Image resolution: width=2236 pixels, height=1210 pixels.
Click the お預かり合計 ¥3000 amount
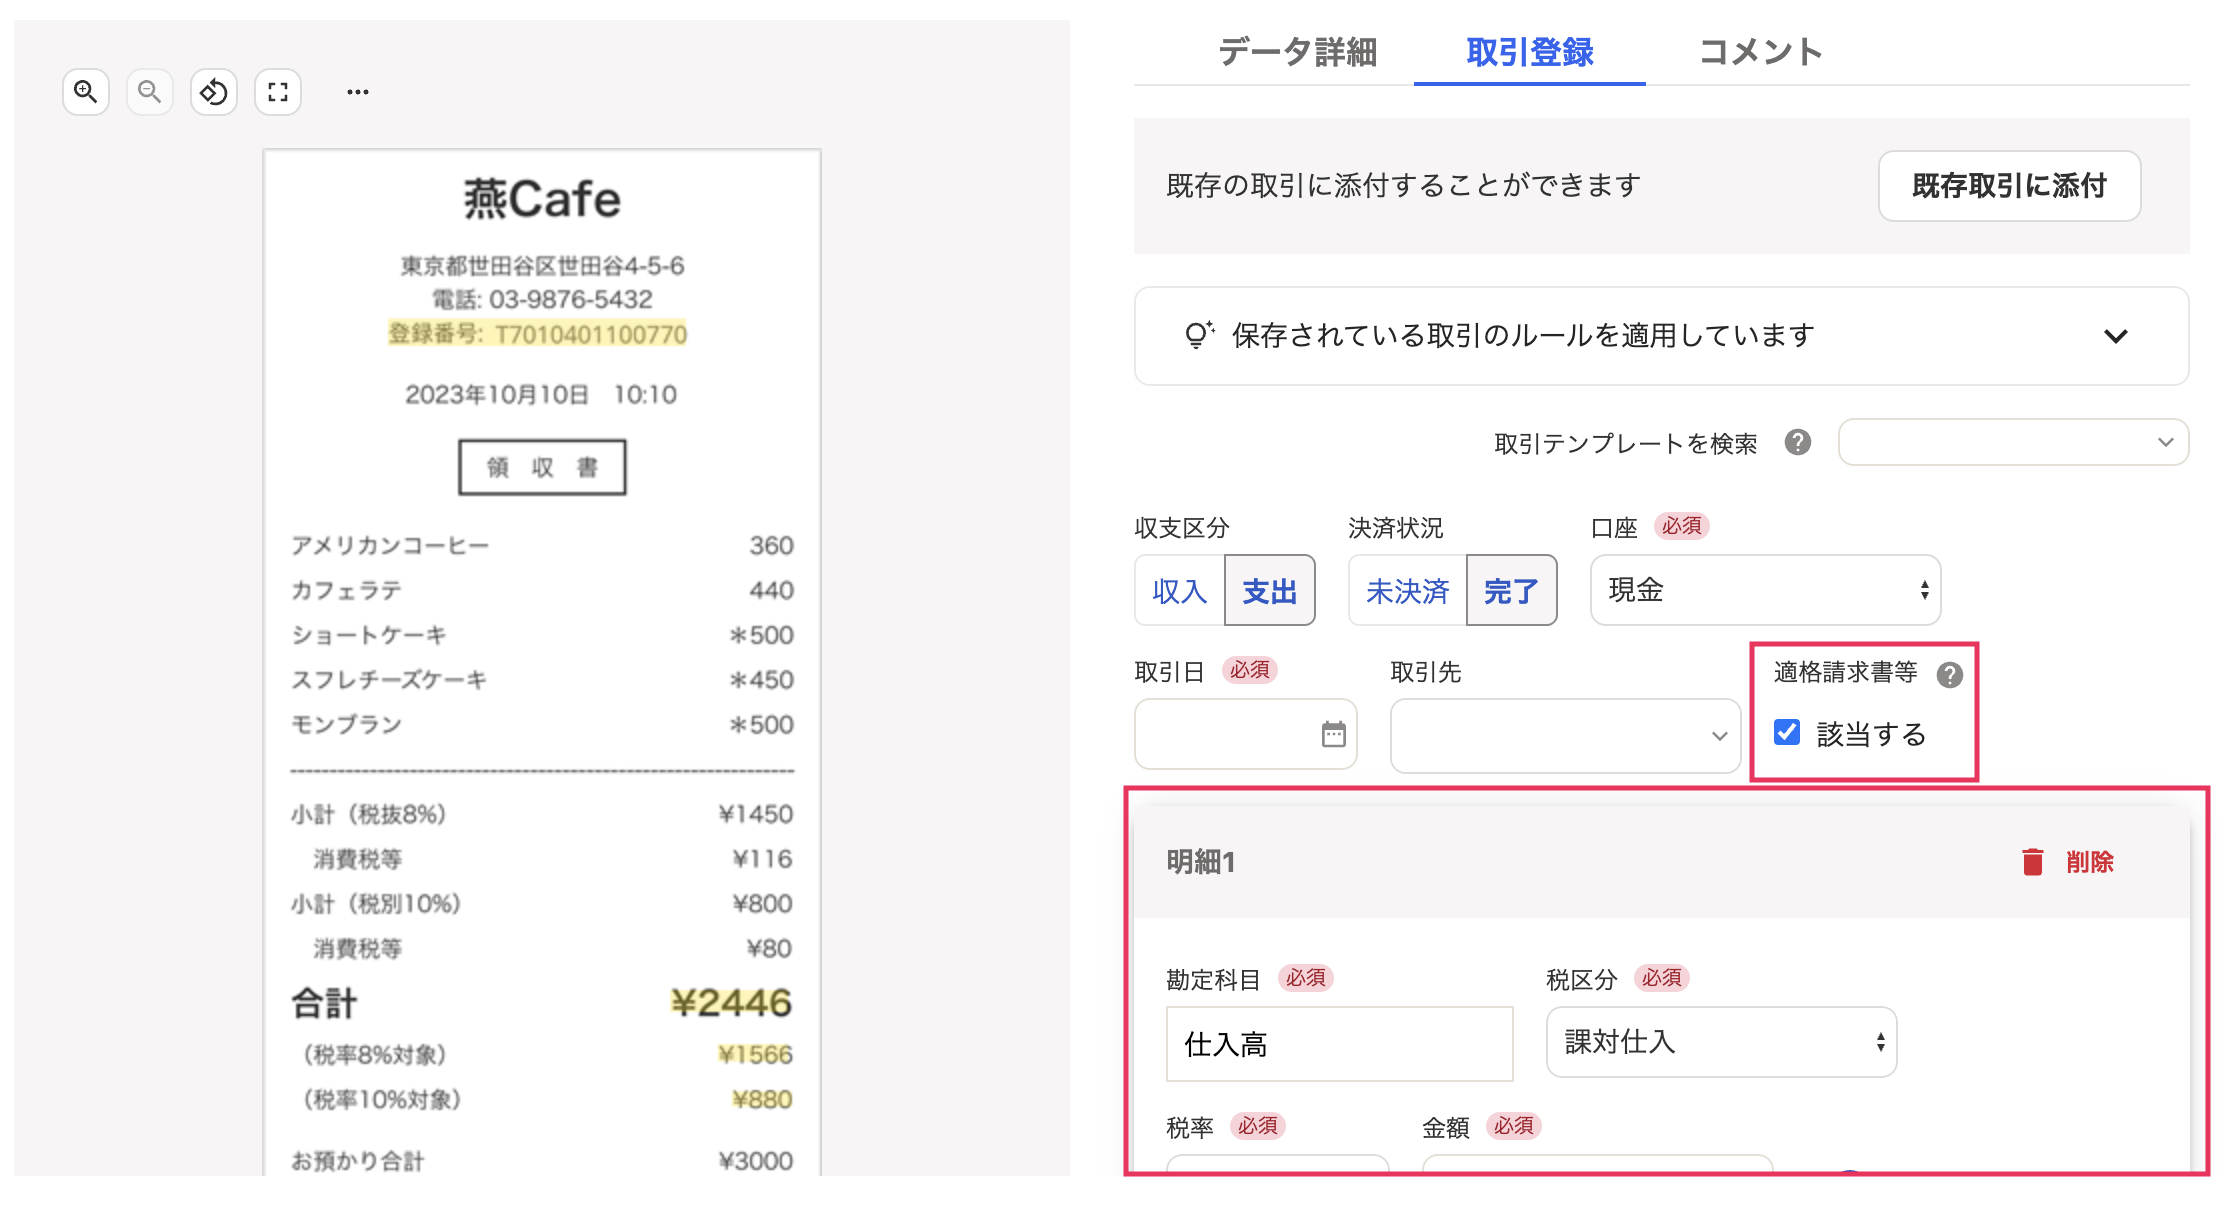(756, 1161)
